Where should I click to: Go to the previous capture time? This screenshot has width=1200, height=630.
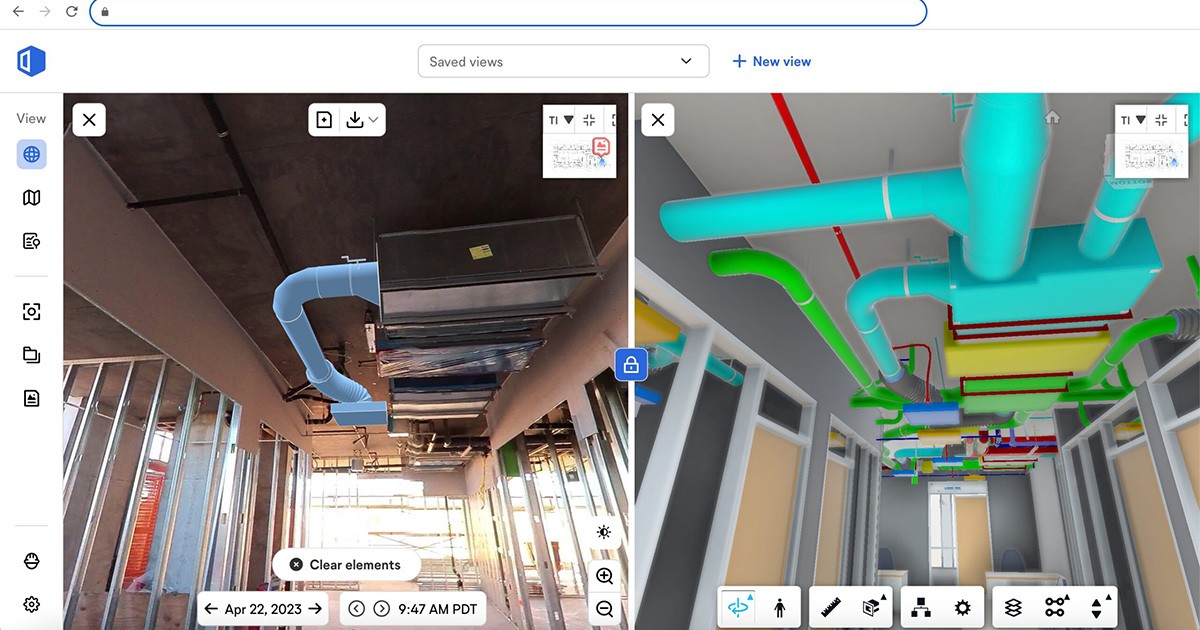[x=357, y=608]
